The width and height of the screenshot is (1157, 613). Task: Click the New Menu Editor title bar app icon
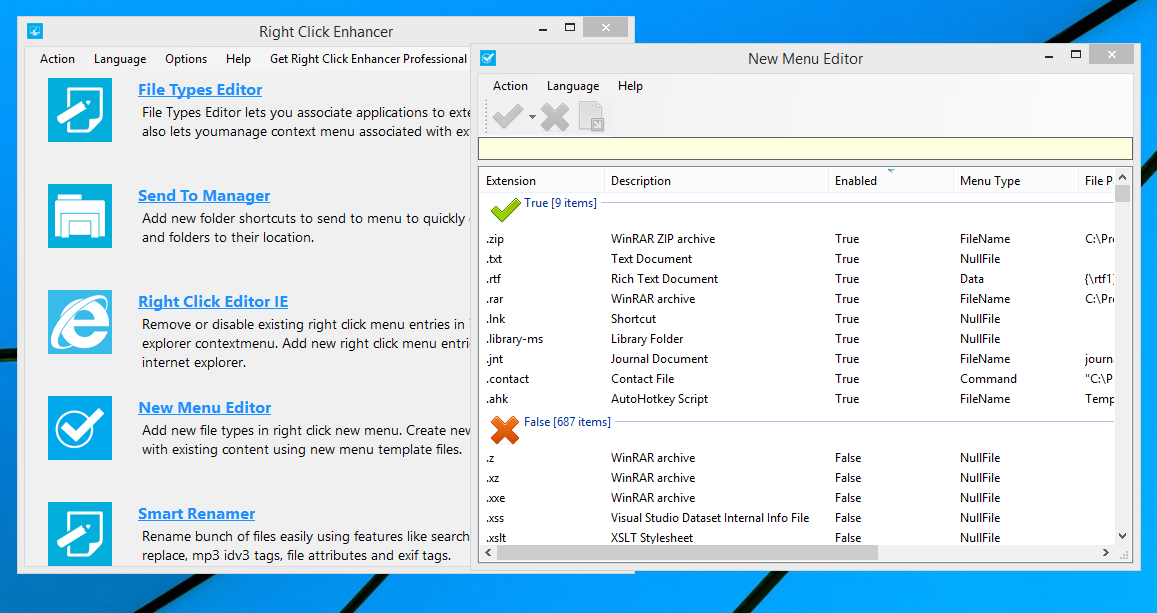point(488,58)
